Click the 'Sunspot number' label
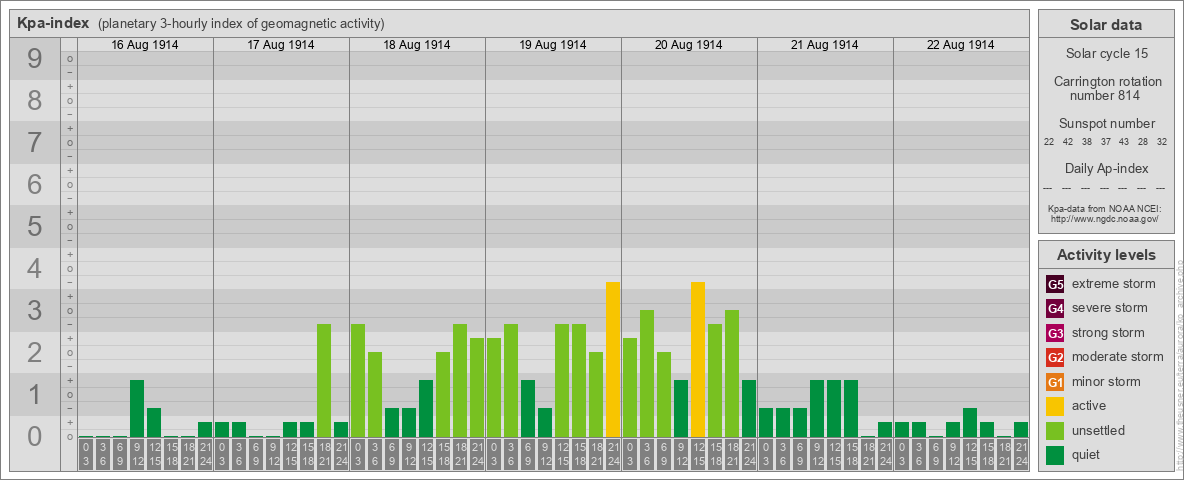This screenshot has height=480, width=1184. coord(1105,123)
